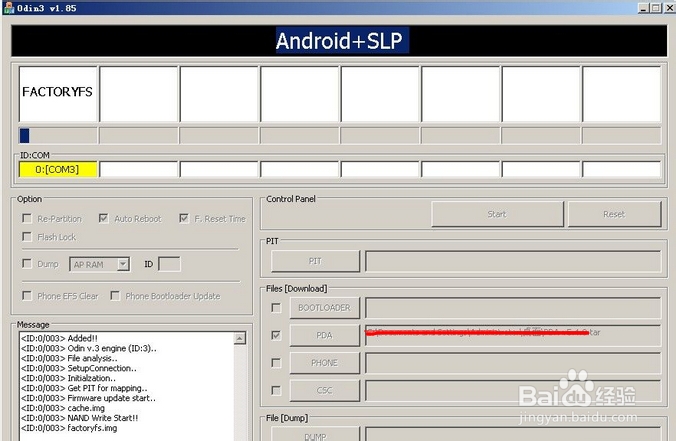Toggle the Re-Partition checkbox
The height and width of the screenshot is (441, 676).
click(27, 219)
